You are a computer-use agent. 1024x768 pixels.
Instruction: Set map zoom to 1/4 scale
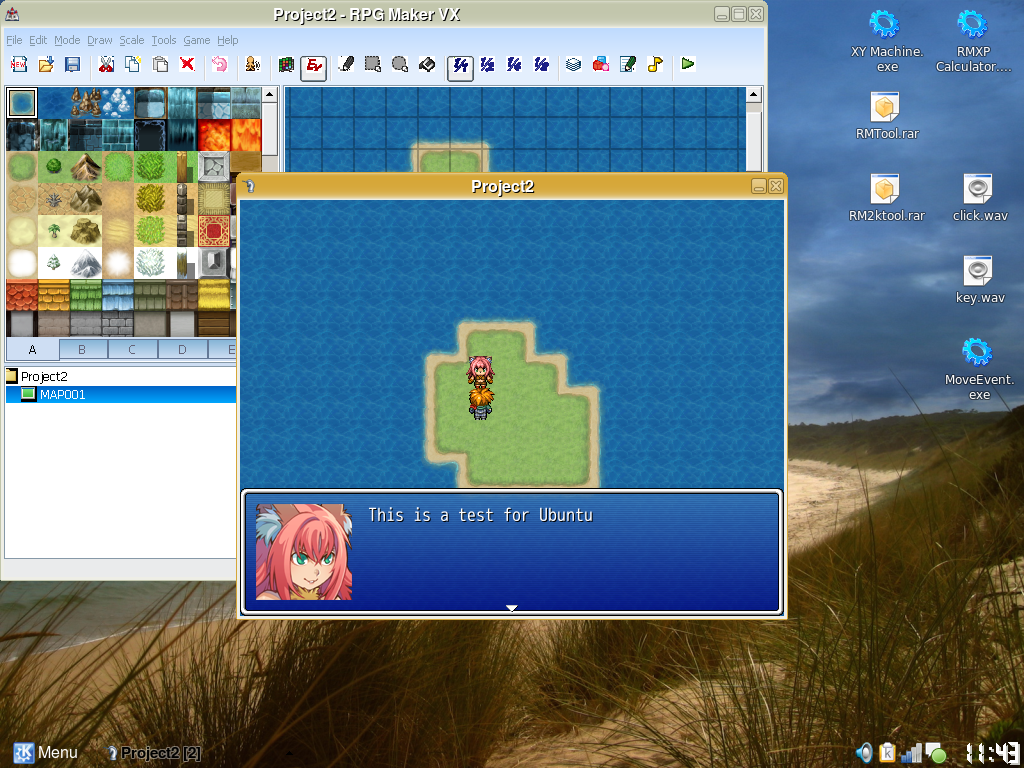pyautogui.click(x=515, y=64)
